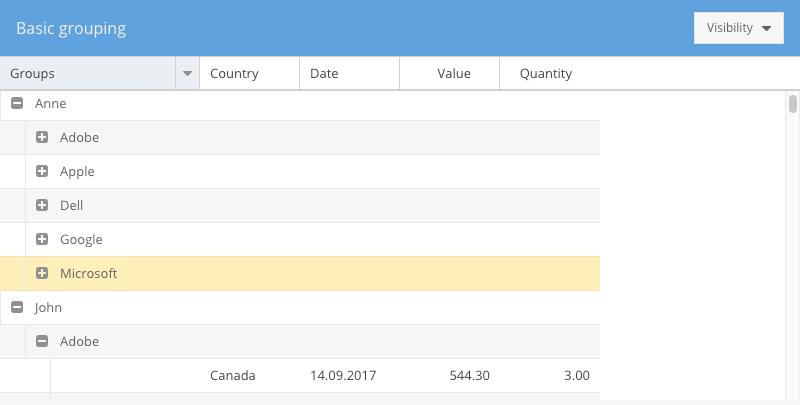Select the Anne row label
800x405 pixels.
pos(51,104)
